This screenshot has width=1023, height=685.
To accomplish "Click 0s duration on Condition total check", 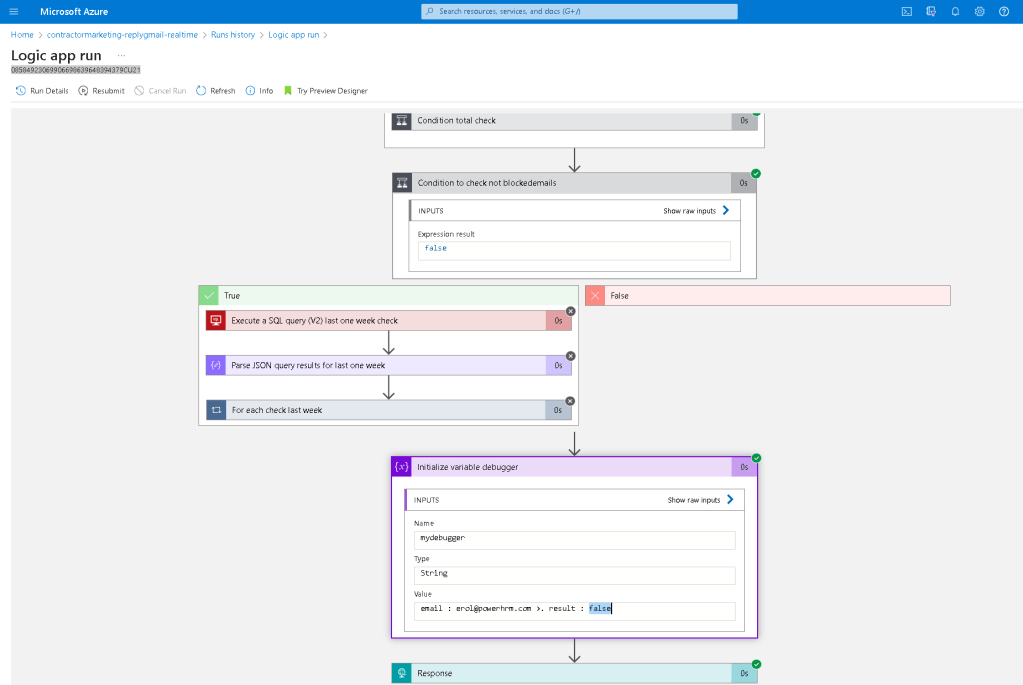I will 744,121.
